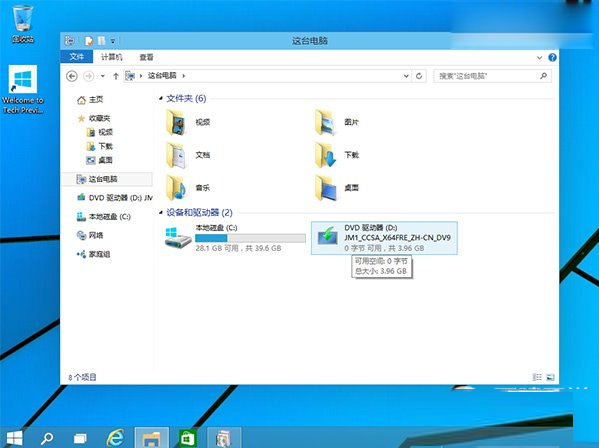Select the 图片 folder icon
This screenshot has height=448, width=599.
[325, 122]
